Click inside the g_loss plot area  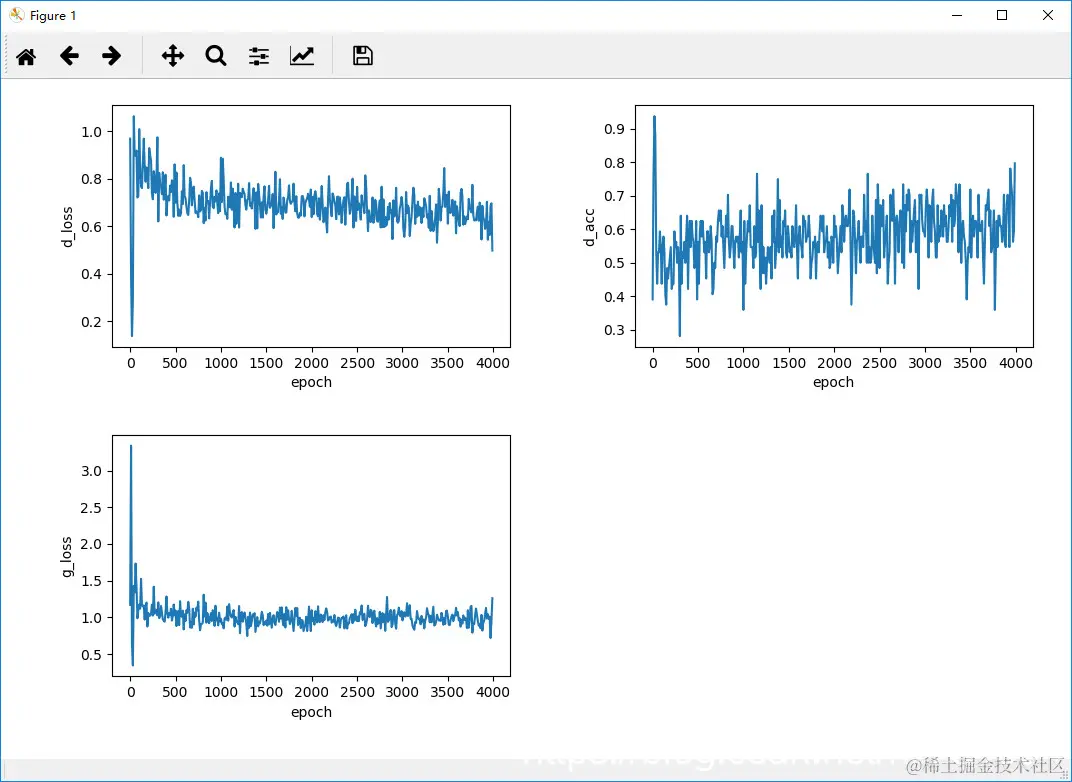point(311,556)
